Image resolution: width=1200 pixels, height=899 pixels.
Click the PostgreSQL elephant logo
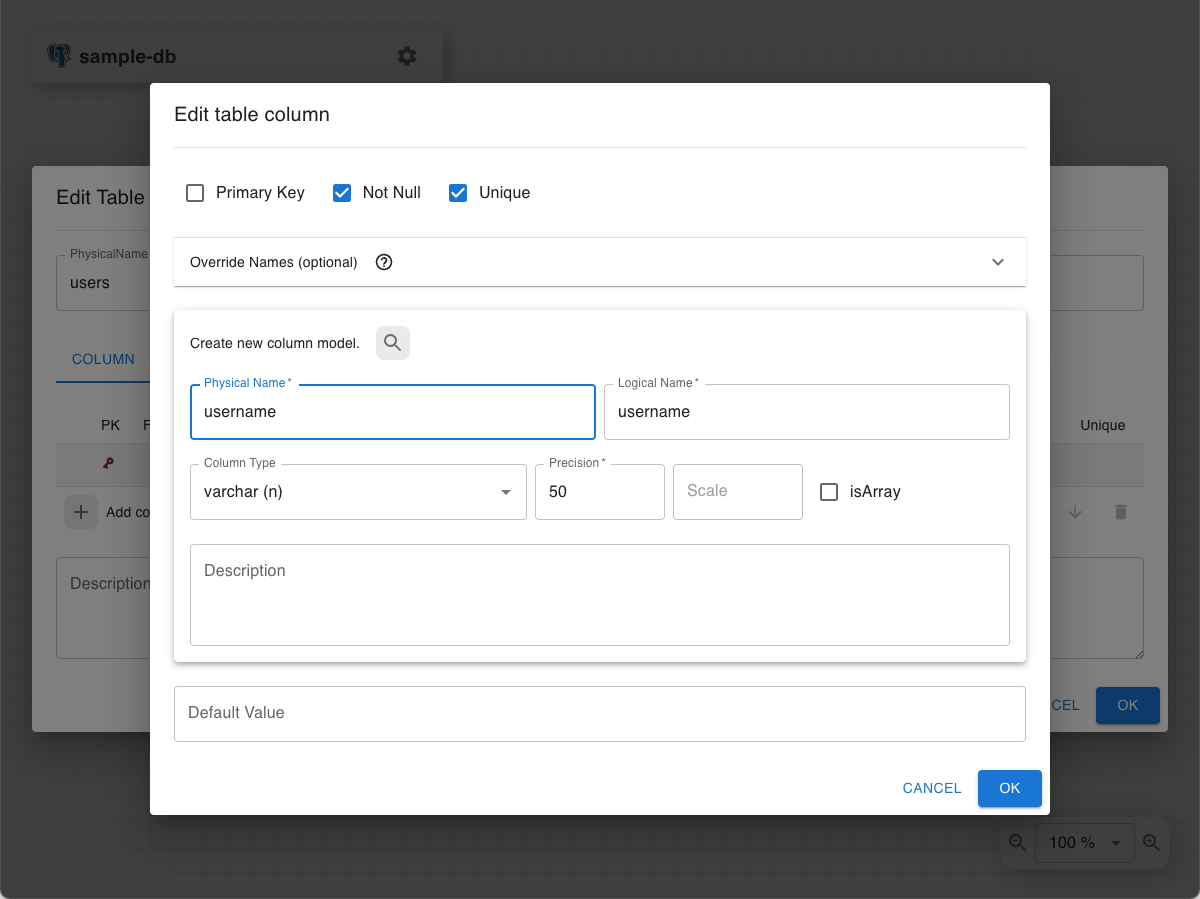(59, 56)
